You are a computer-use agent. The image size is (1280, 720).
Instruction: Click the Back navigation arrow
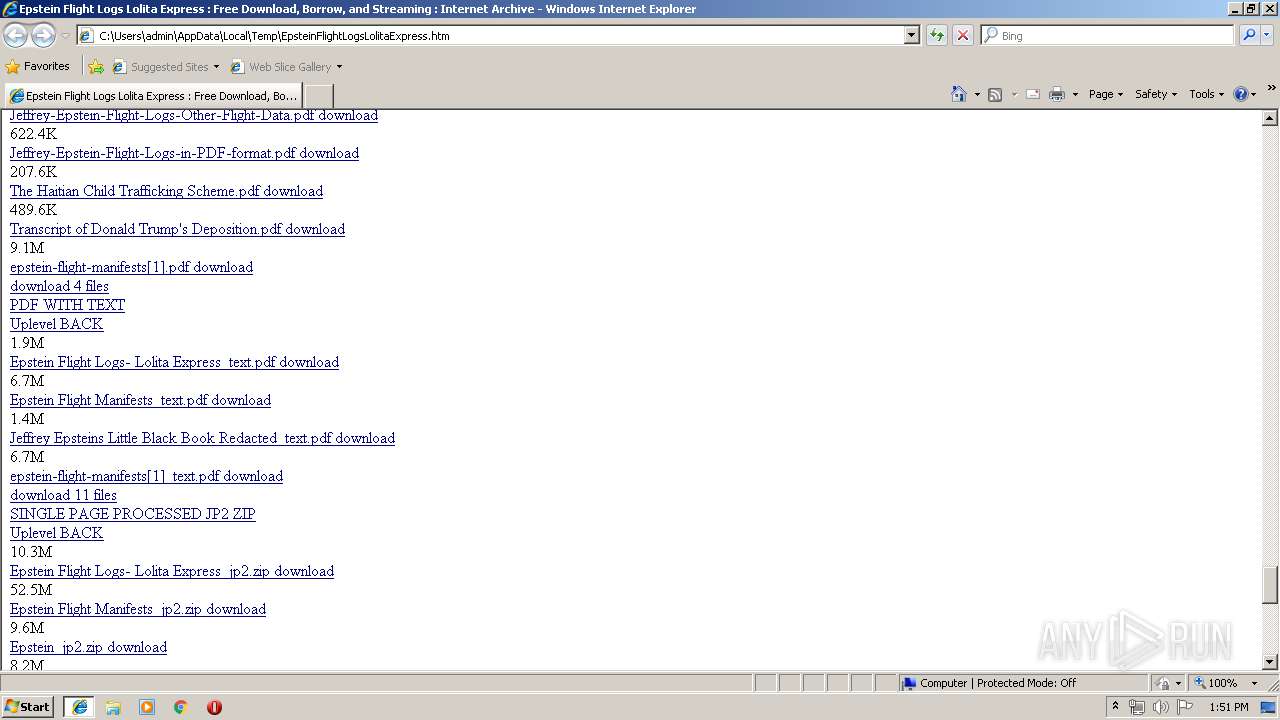point(15,36)
